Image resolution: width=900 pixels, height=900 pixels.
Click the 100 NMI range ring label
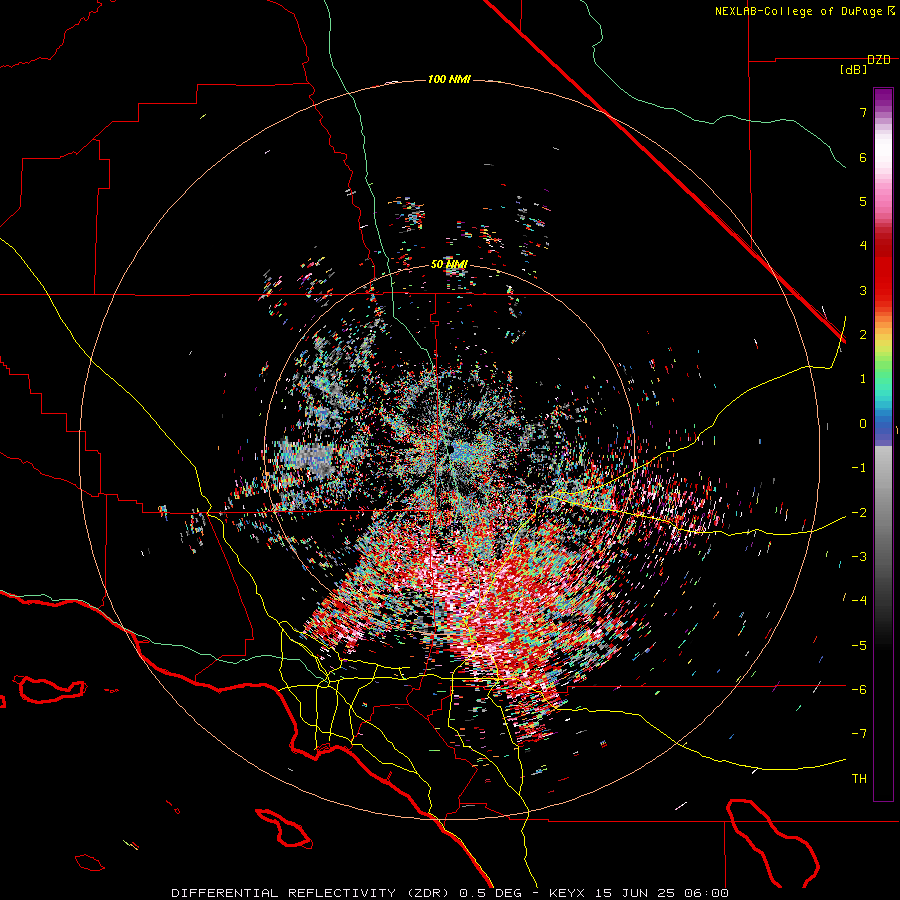[x=449, y=79]
